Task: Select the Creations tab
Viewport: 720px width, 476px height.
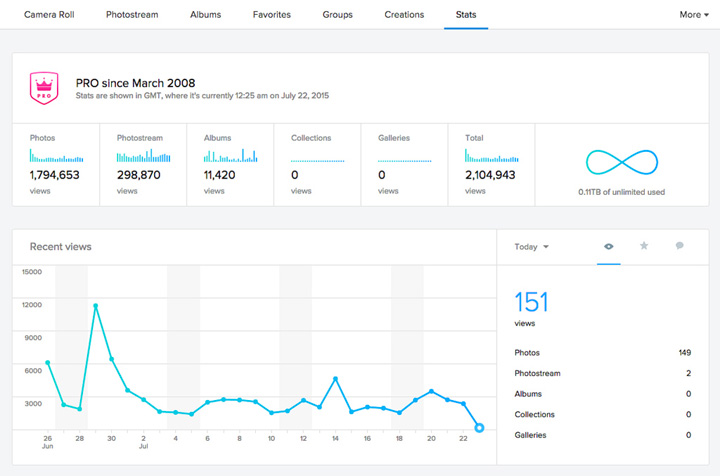Action: click(x=404, y=15)
